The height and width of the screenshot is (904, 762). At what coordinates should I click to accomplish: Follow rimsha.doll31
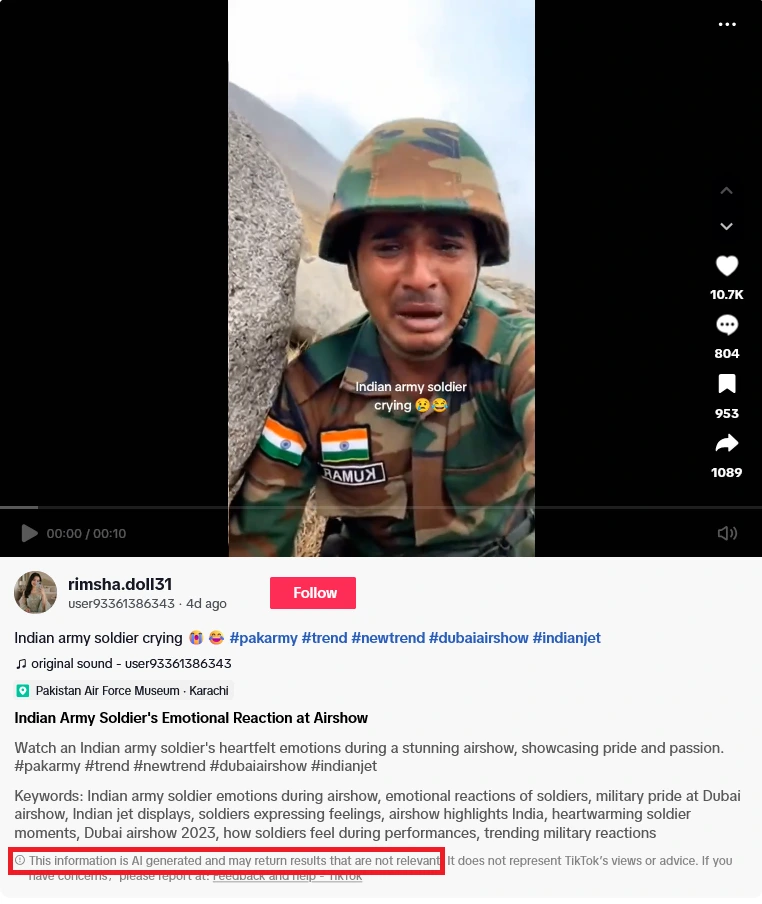pyautogui.click(x=313, y=593)
